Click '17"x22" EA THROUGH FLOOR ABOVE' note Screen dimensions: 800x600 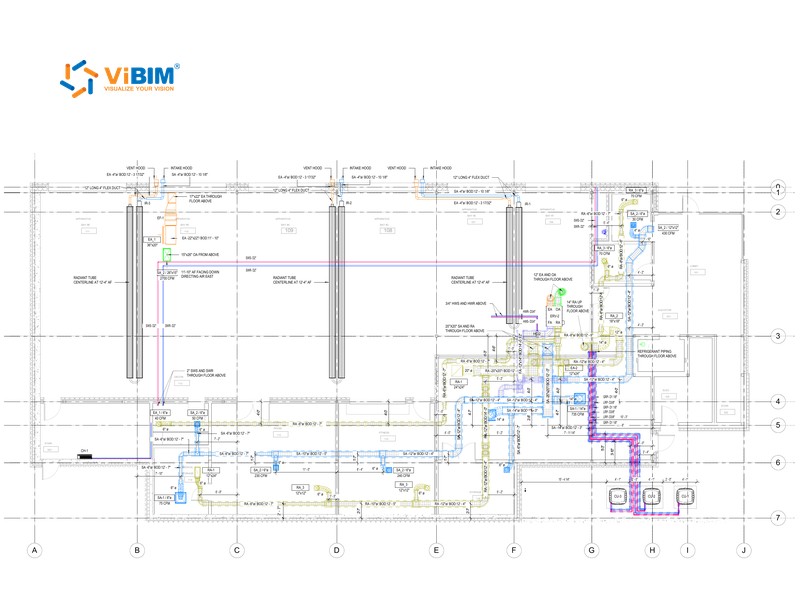coord(206,198)
